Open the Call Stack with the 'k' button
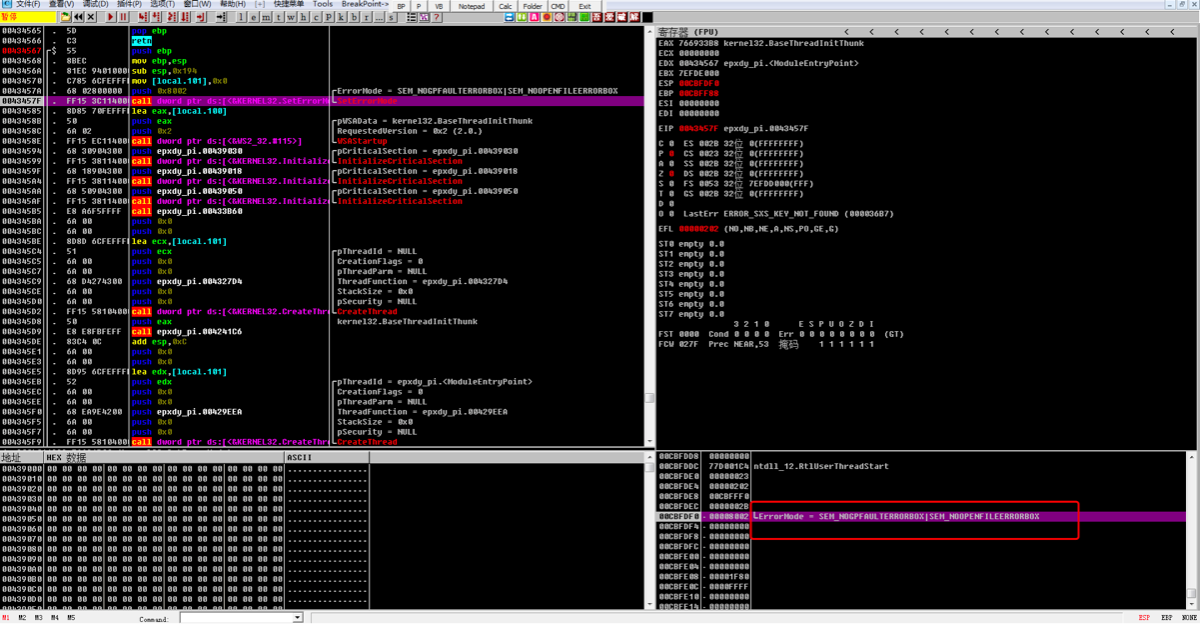 [x=341, y=17]
